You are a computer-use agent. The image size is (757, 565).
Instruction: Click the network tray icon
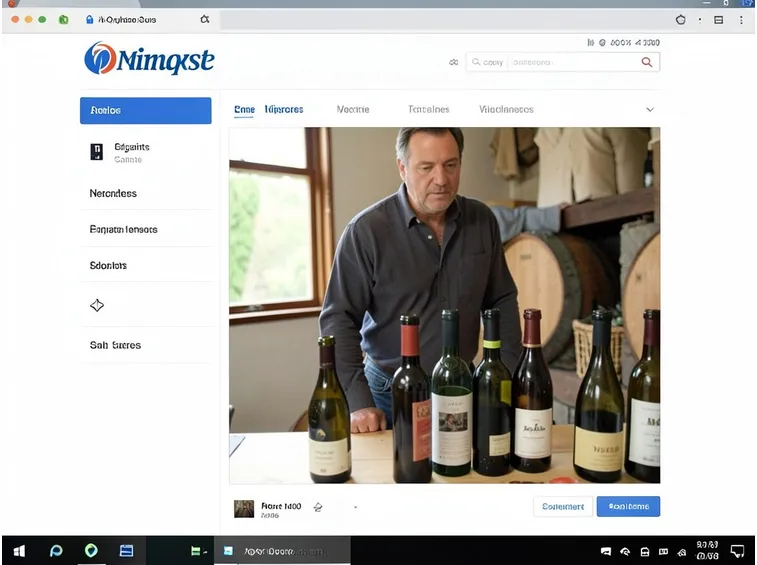point(625,551)
